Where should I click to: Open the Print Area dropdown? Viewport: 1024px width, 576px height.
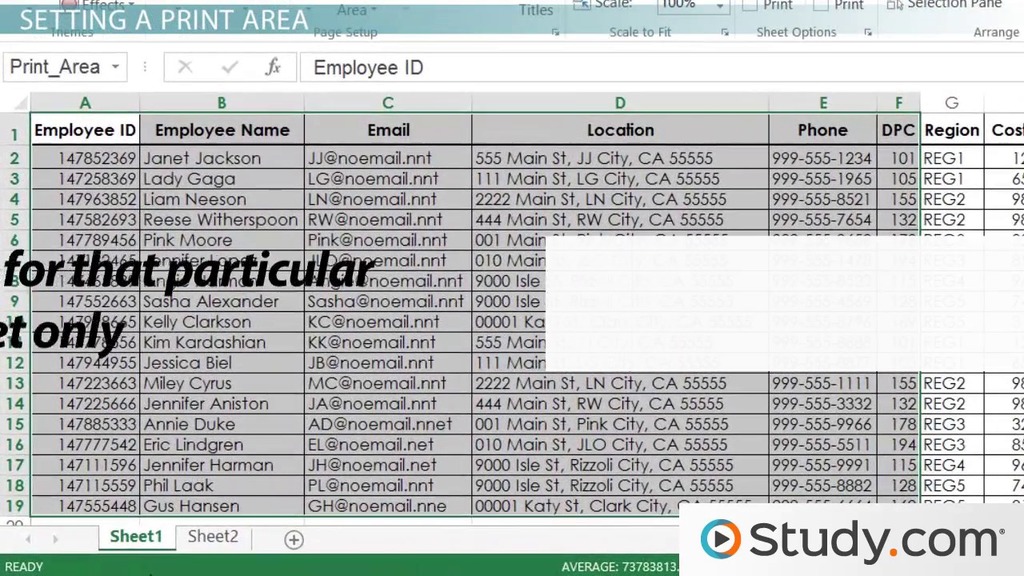point(352,10)
